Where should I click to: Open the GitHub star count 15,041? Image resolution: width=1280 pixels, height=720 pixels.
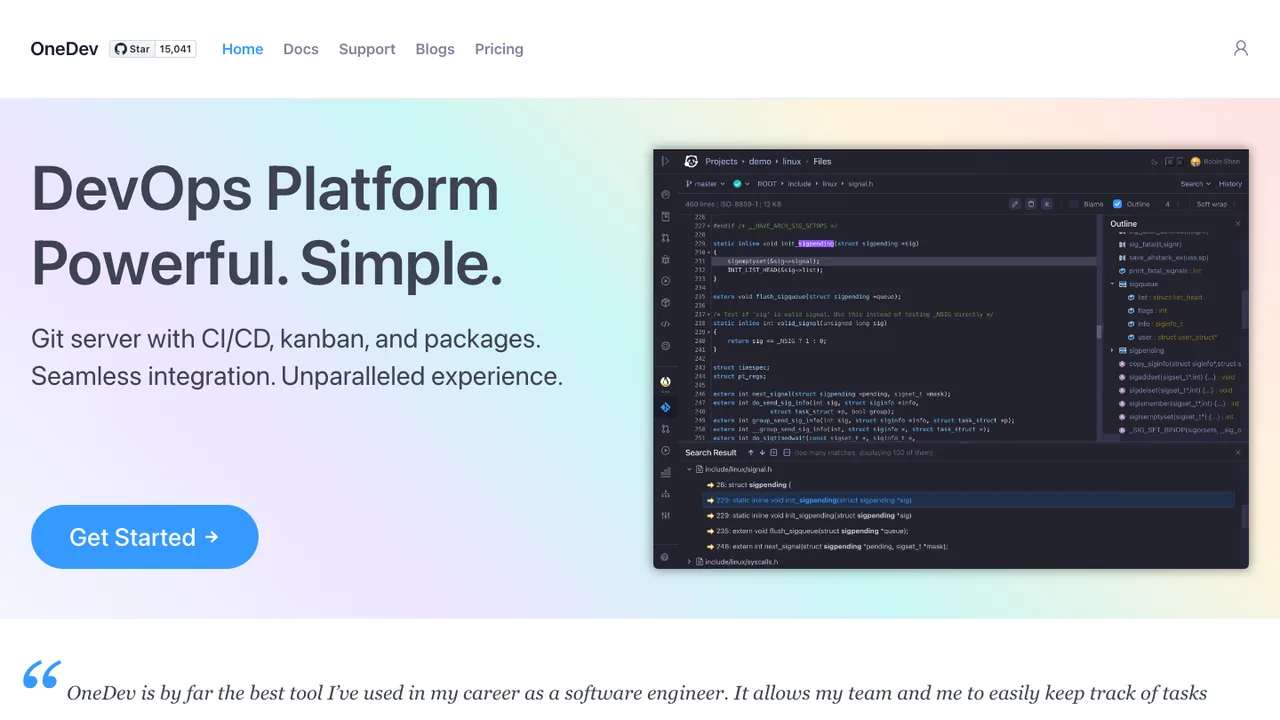(176, 49)
